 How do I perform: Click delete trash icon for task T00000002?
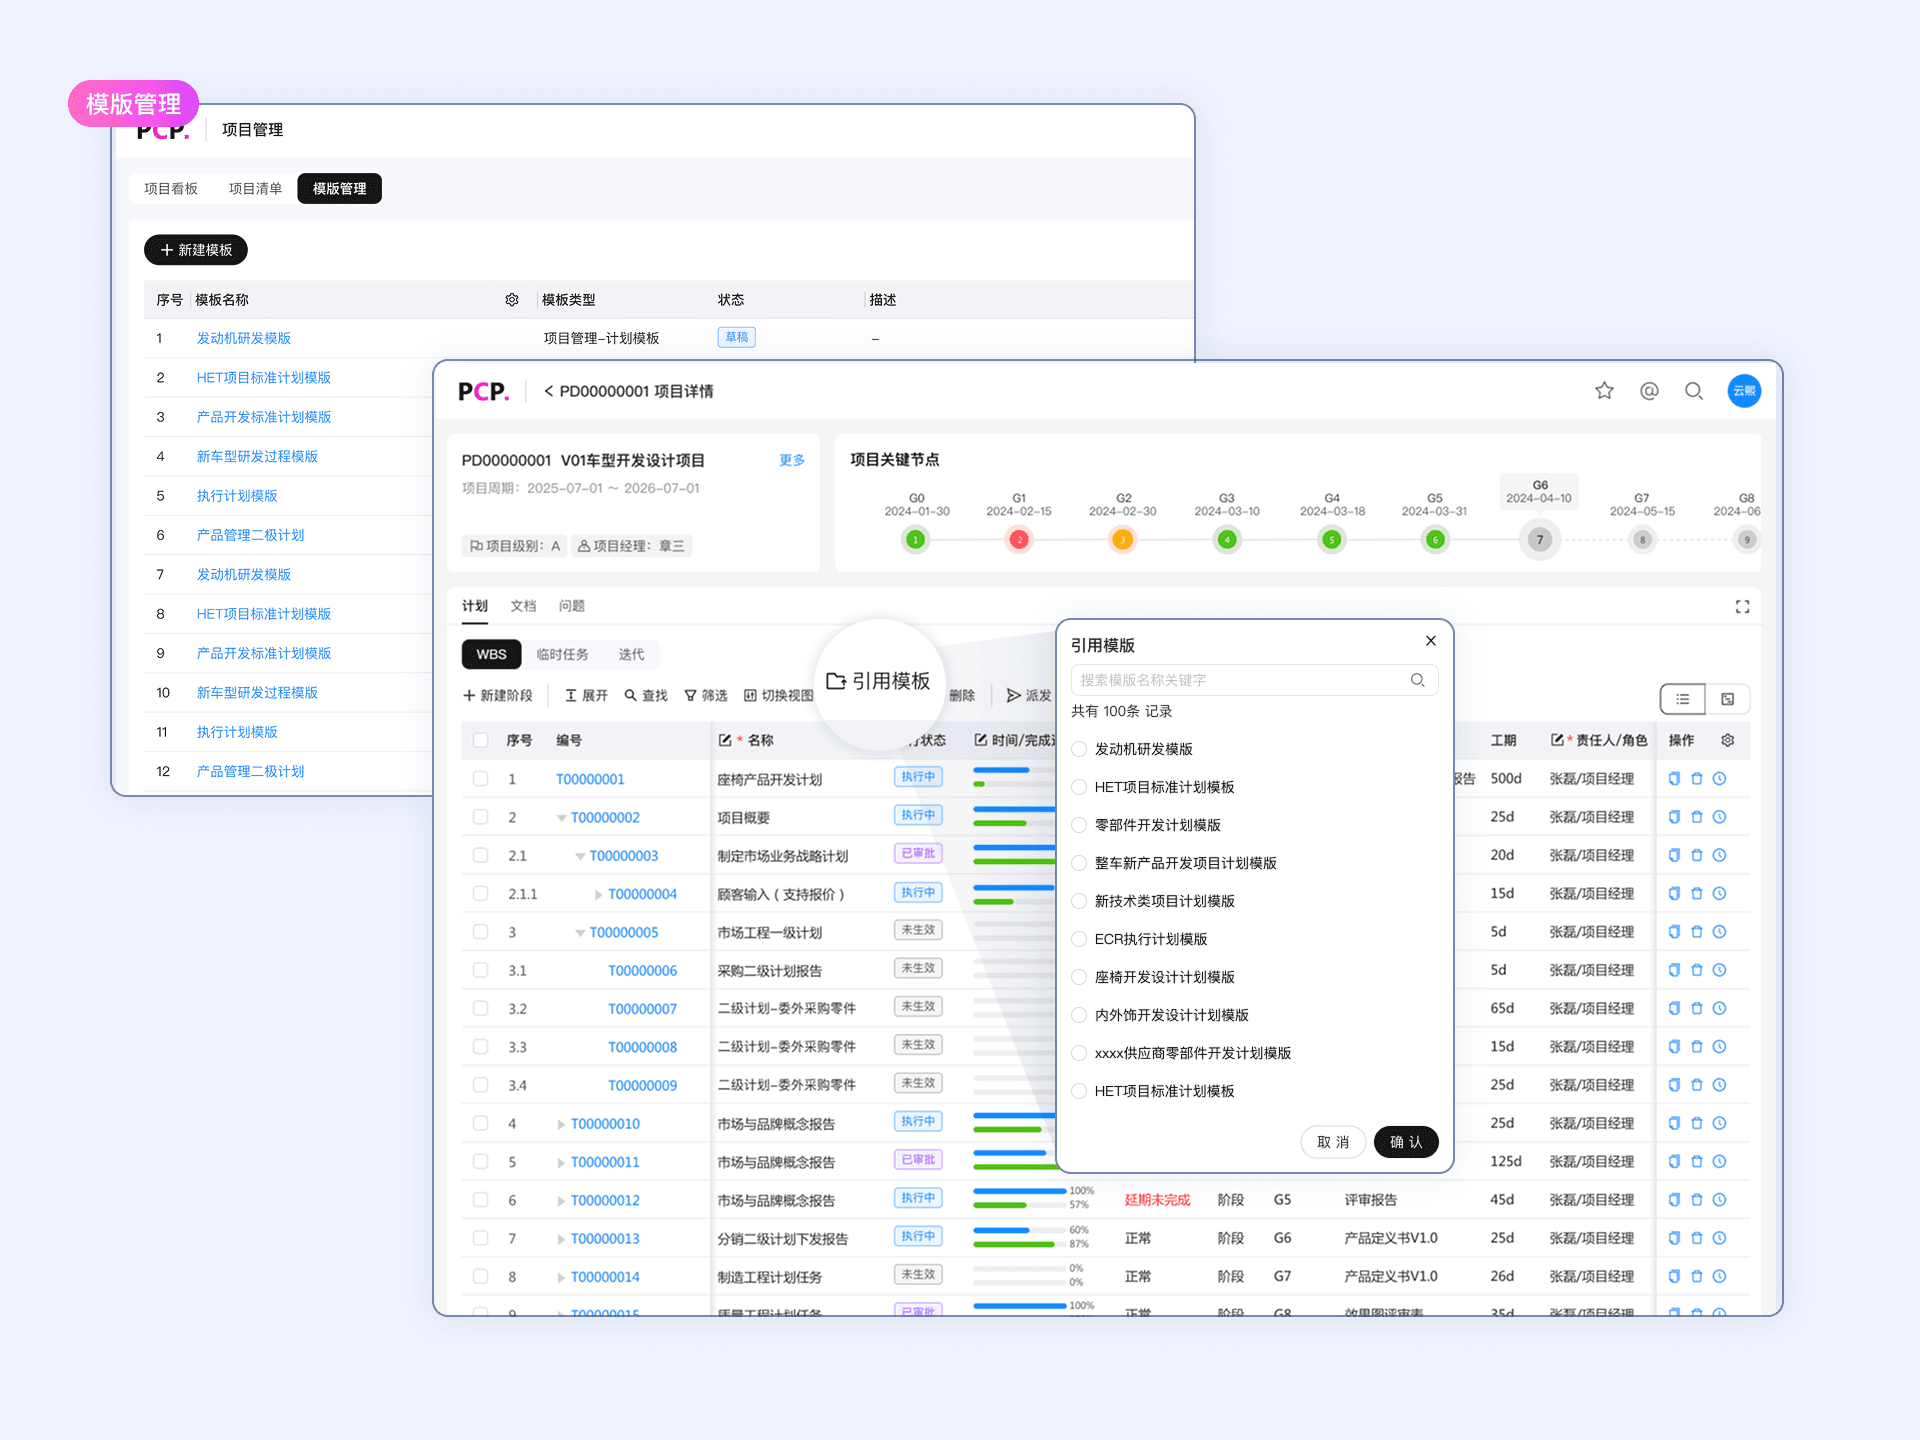(1696, 817)
